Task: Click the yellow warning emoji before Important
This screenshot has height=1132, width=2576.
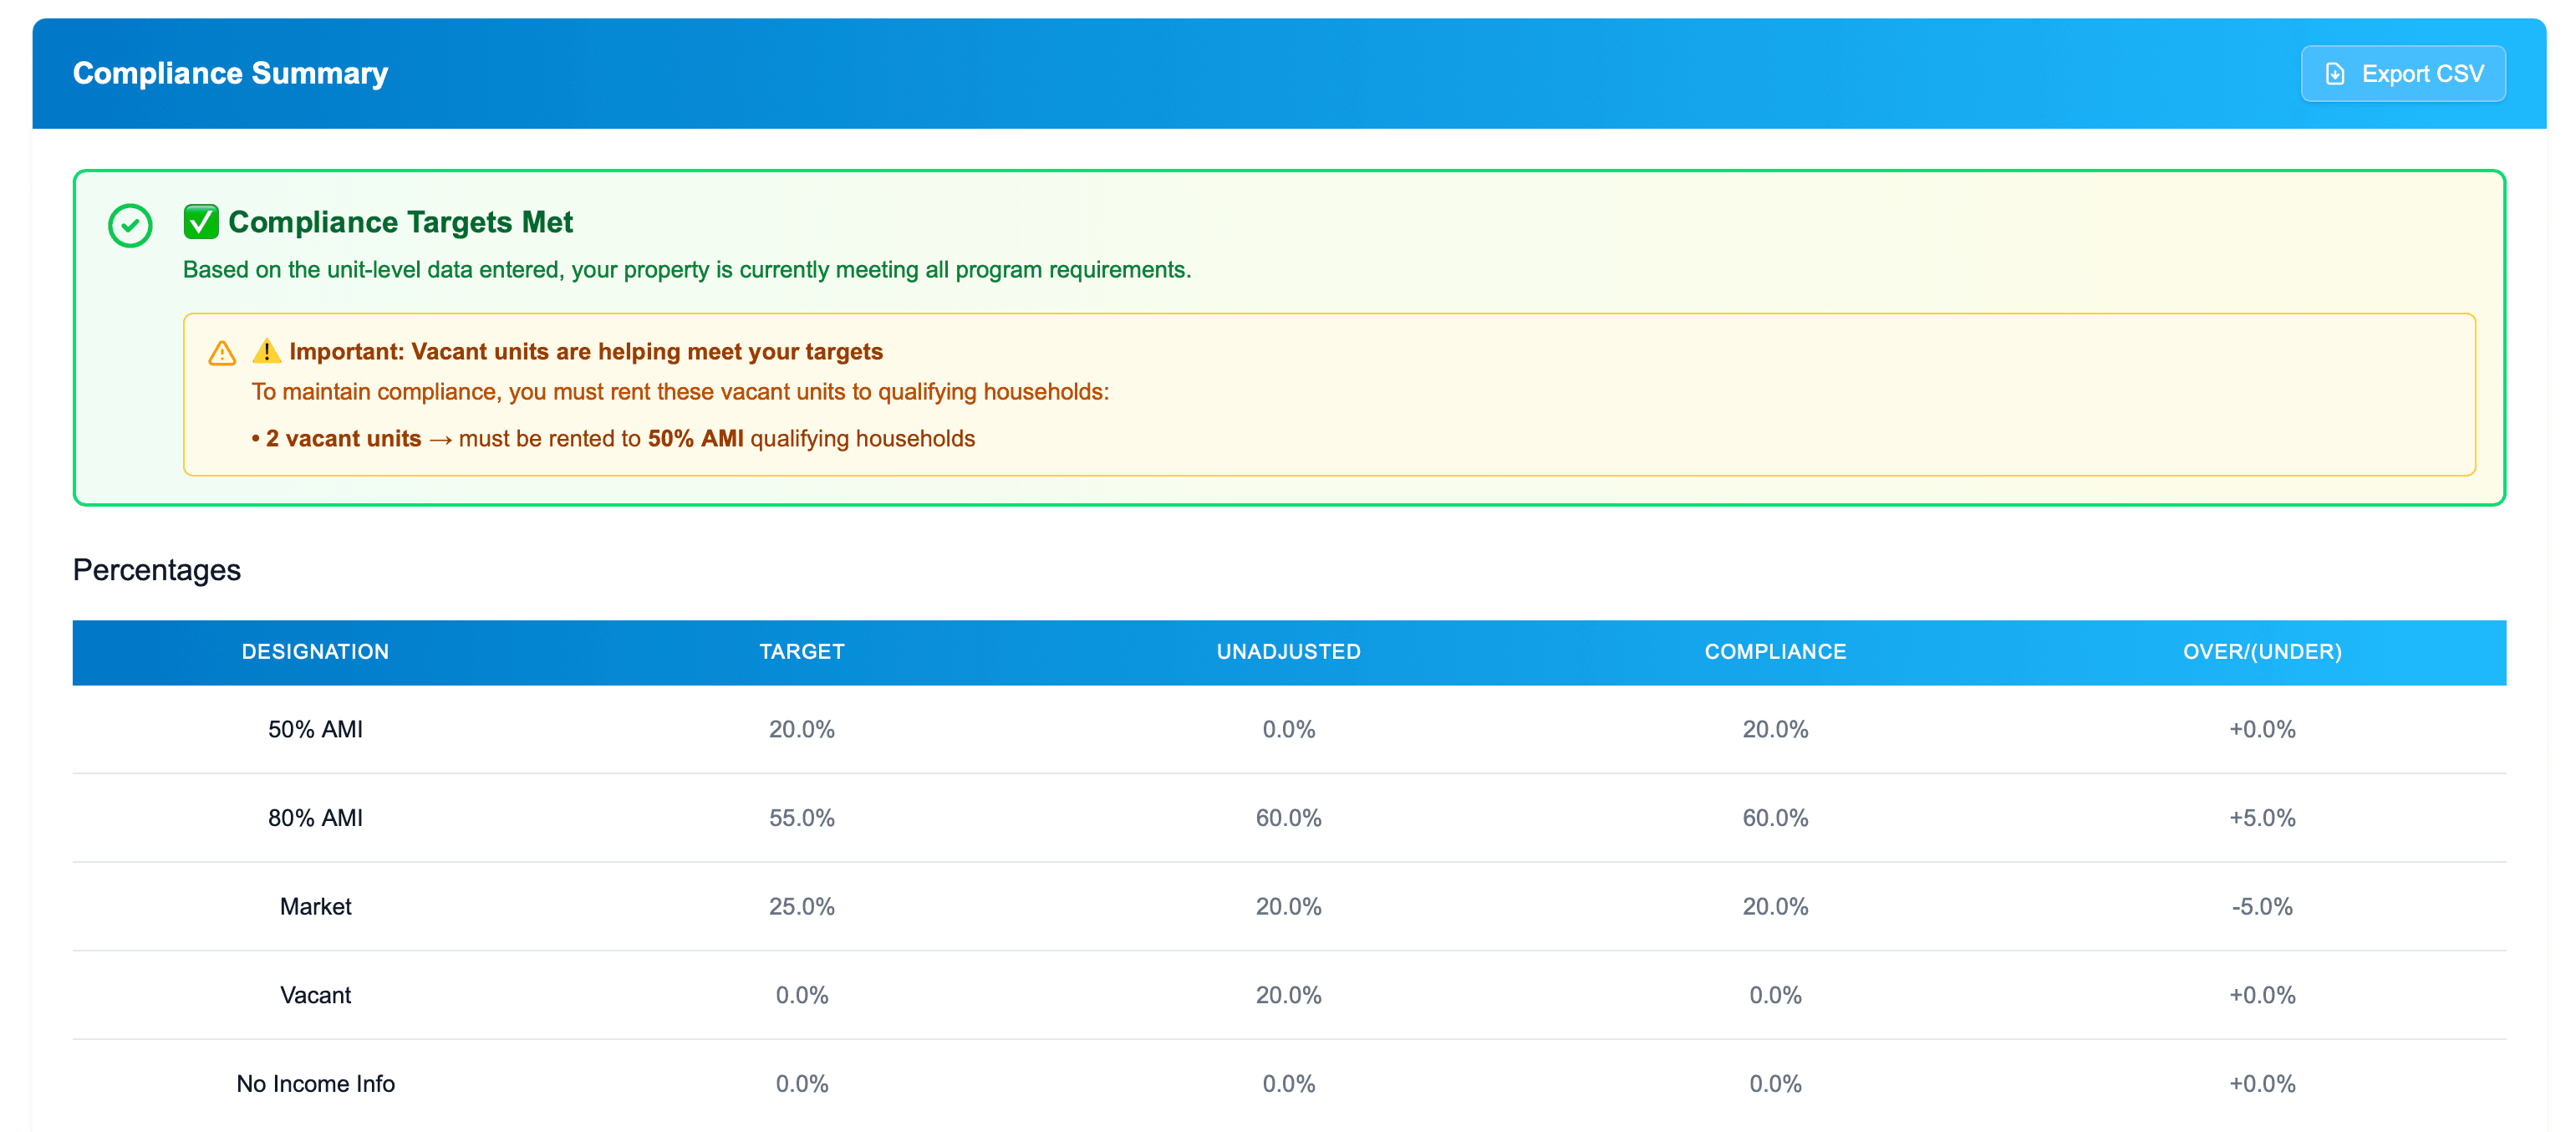Action: point(266,351)
